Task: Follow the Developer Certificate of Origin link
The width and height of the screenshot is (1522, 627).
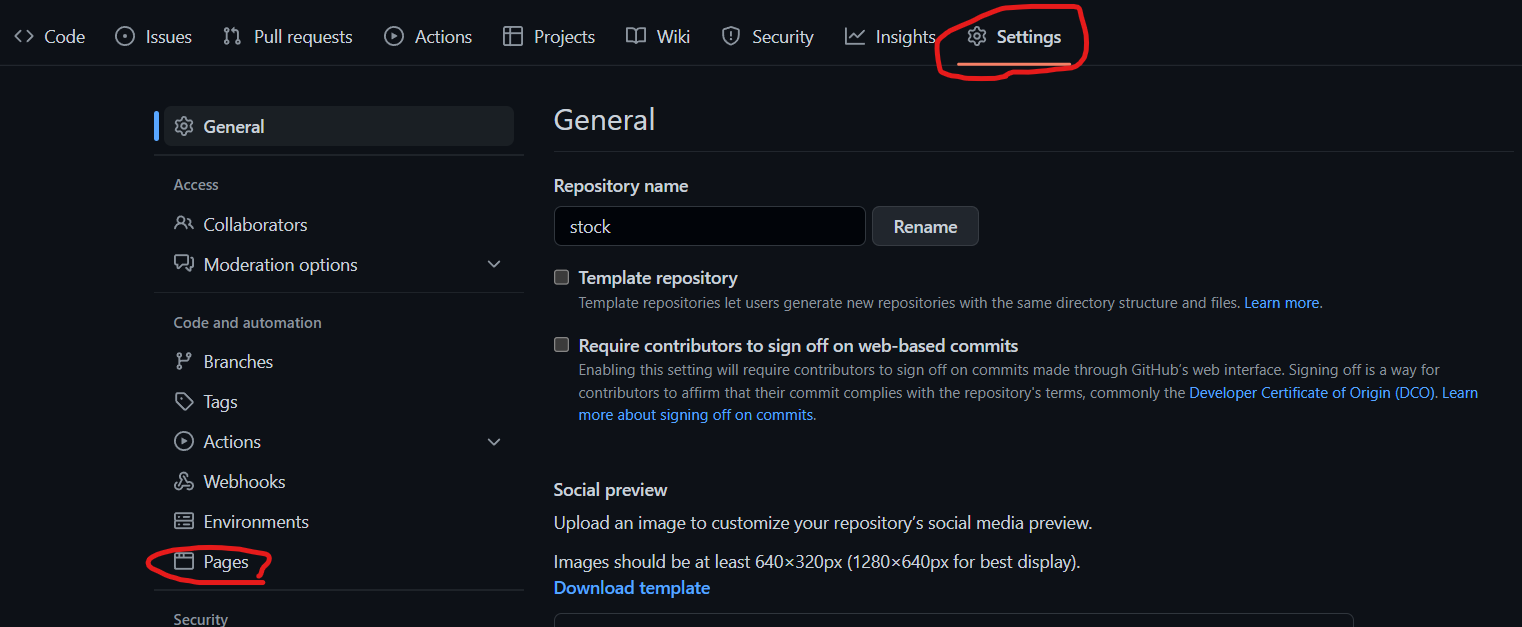Action: tap(1311, 393)
